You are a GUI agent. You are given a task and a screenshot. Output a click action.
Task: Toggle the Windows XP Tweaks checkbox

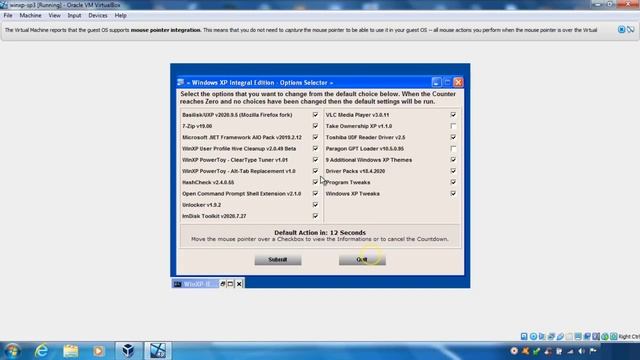point(453,193)
